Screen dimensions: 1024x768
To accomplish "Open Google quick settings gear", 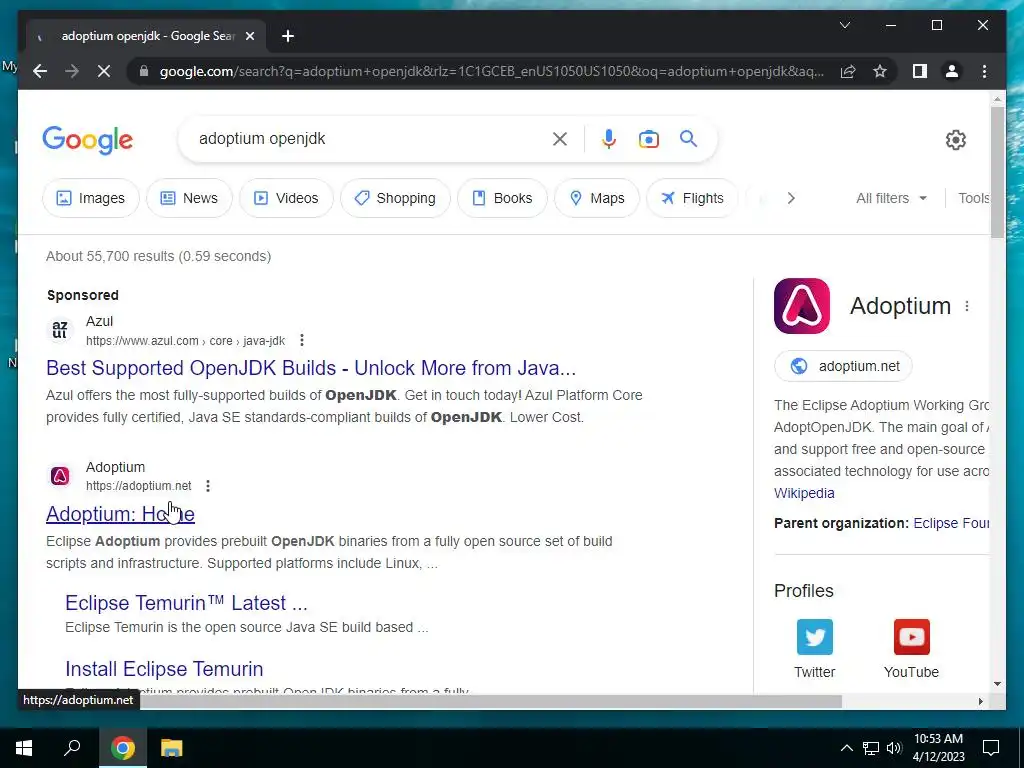I will pos(955,140).
